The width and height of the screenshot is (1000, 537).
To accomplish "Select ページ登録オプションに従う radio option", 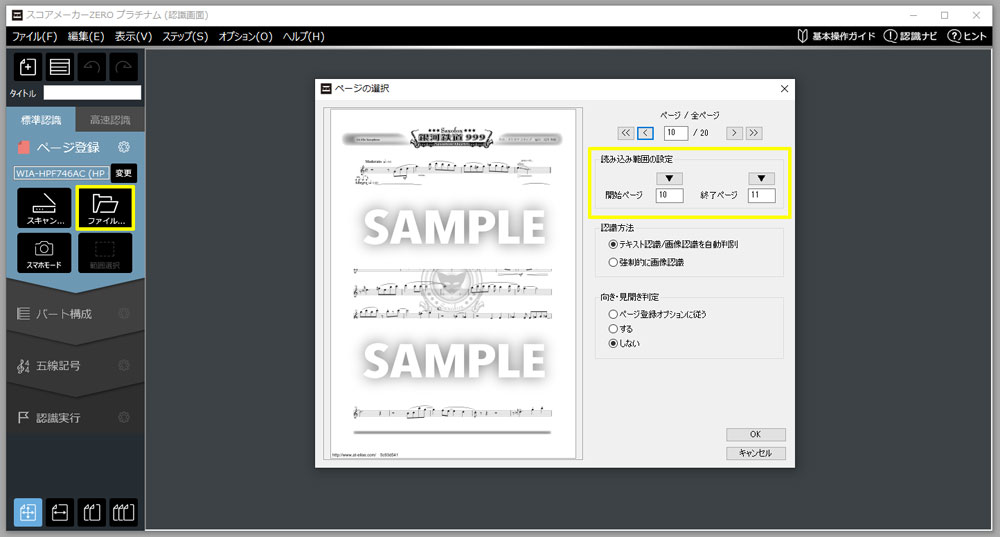I will [658, 314].
